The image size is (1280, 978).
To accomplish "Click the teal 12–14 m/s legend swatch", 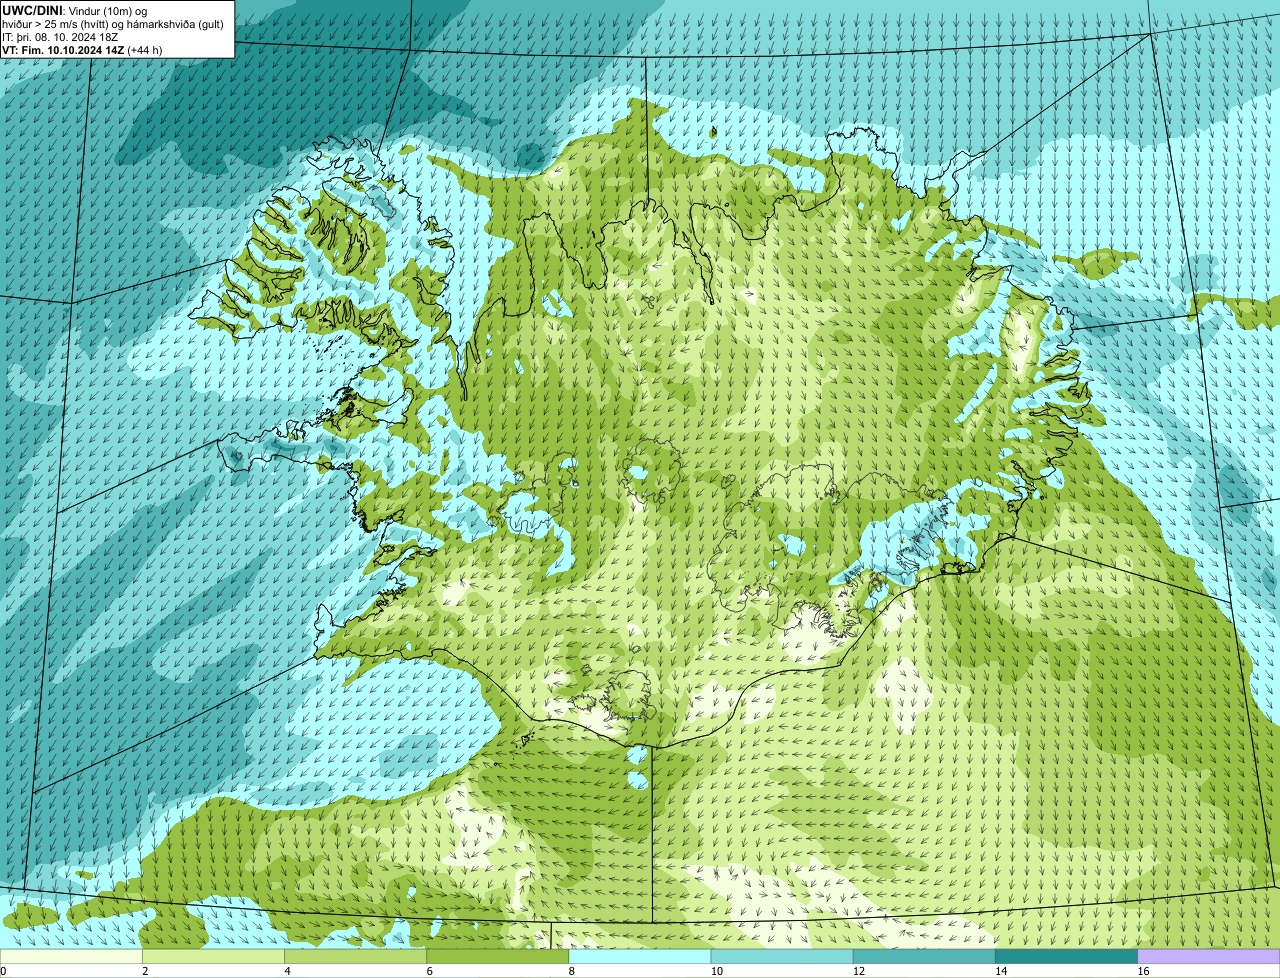I will (924, 956).
